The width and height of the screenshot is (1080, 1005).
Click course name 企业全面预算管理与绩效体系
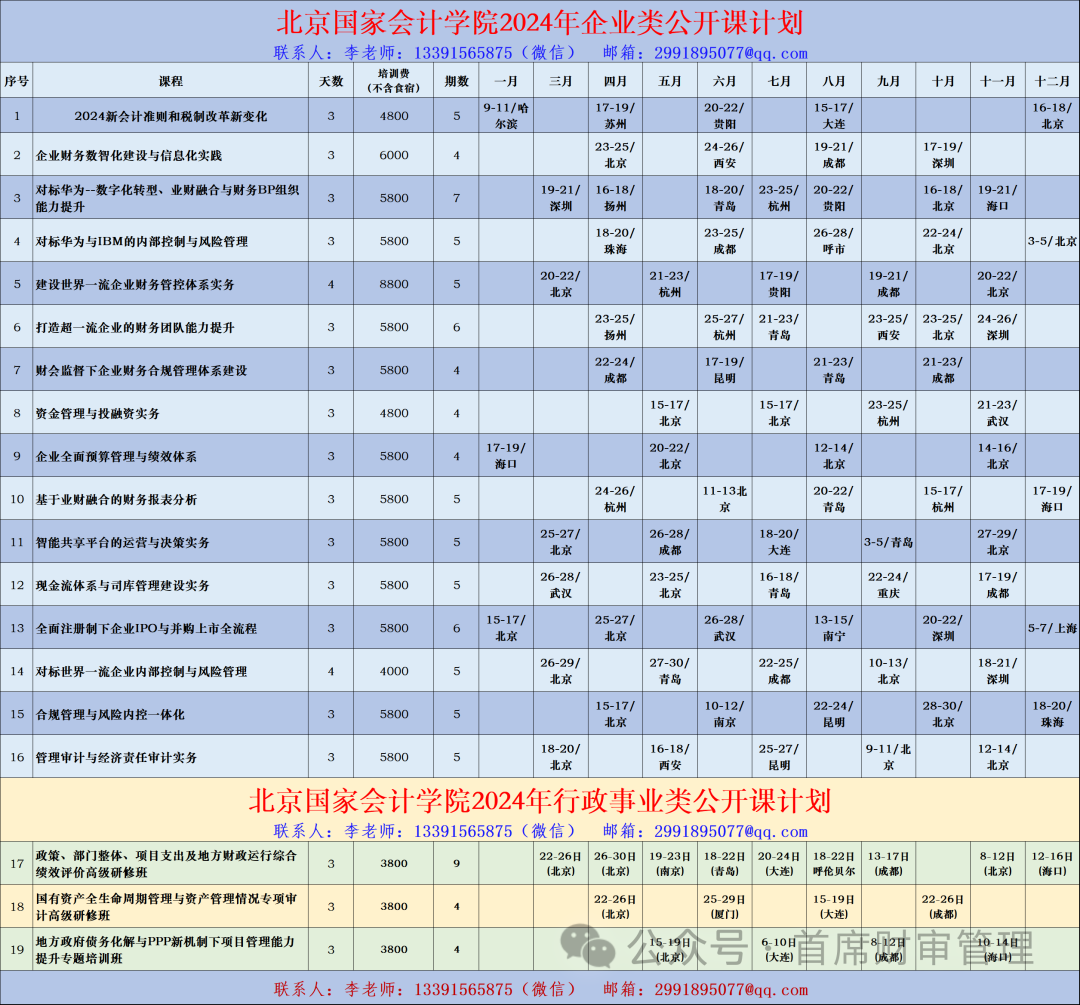pyautogui.click(x=116, y=457)
